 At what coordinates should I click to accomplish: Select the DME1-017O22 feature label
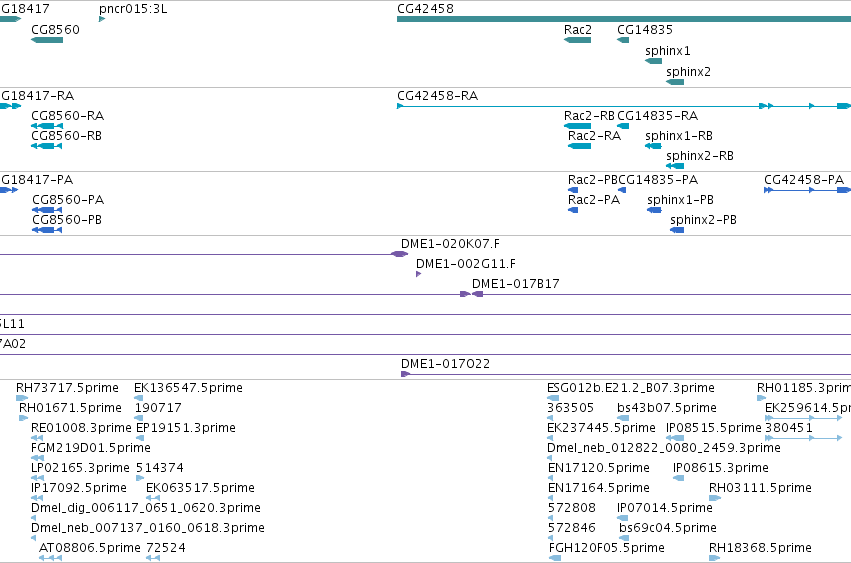(x=445, y=364)
